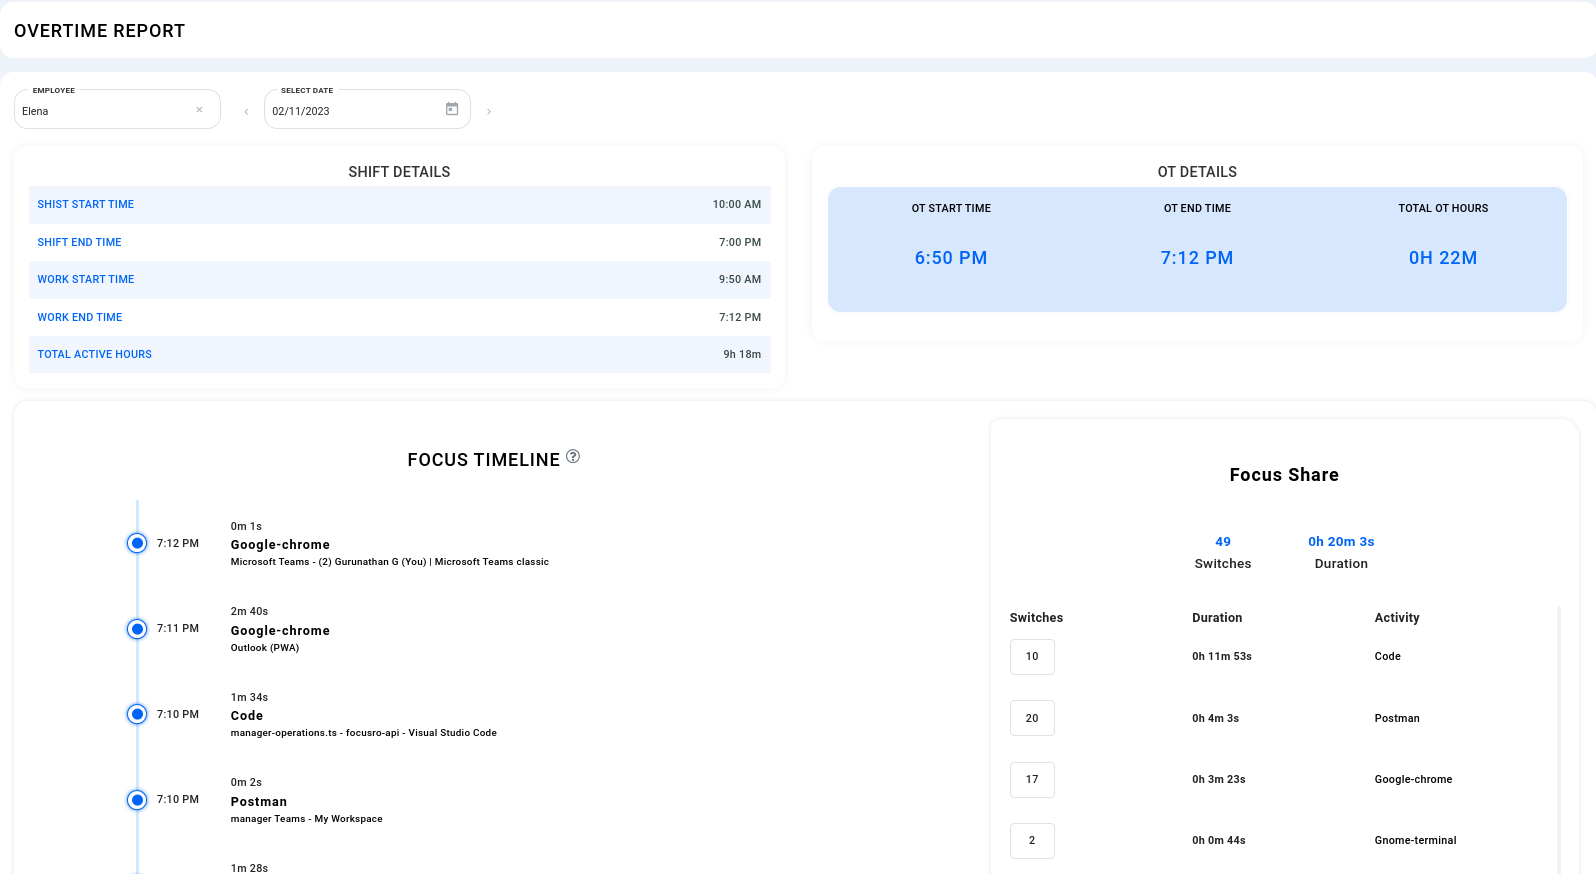Click the SHIST START TIME label
Screen dimensions: 1596x874
coord(86,204)
